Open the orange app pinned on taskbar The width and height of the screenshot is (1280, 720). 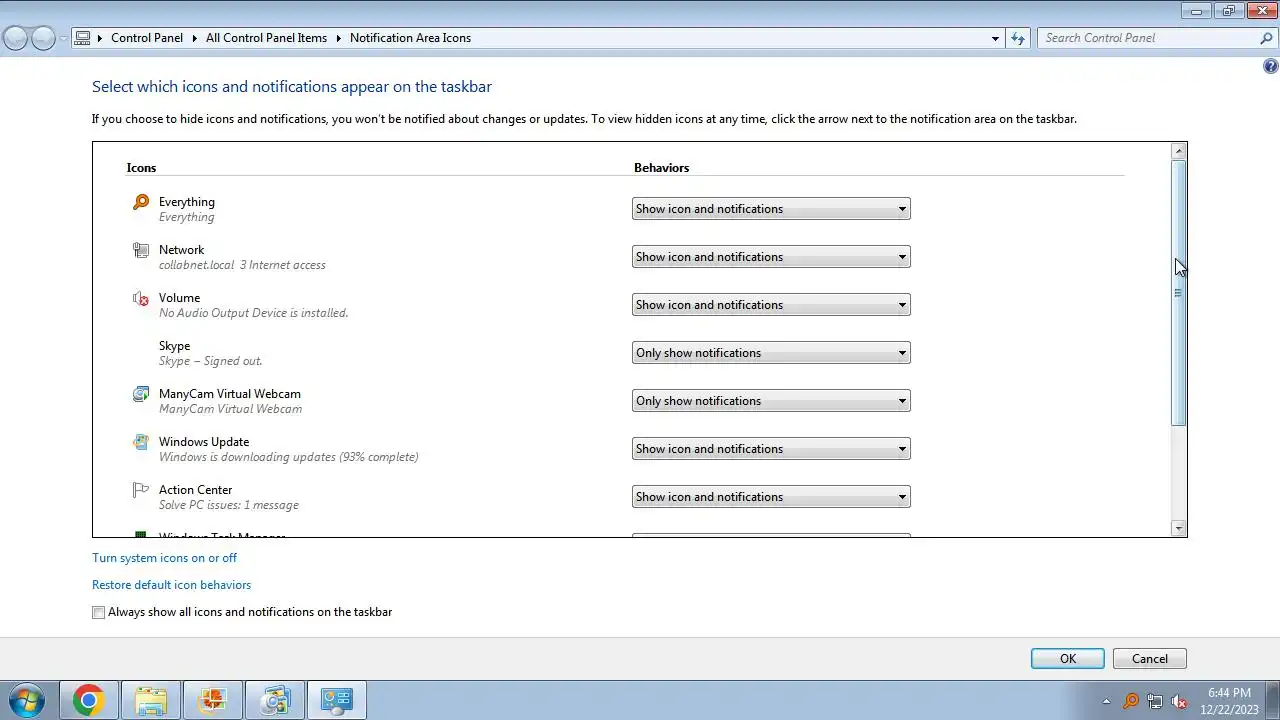[213, 700]
